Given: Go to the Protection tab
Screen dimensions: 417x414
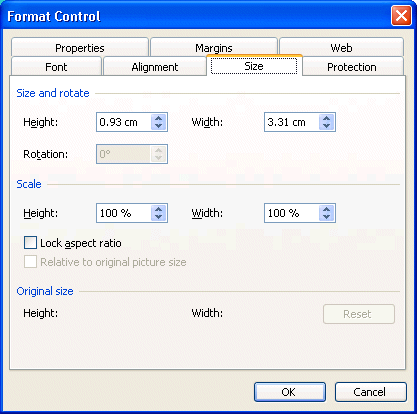Looking at the screenshot, I should point(353,66).
